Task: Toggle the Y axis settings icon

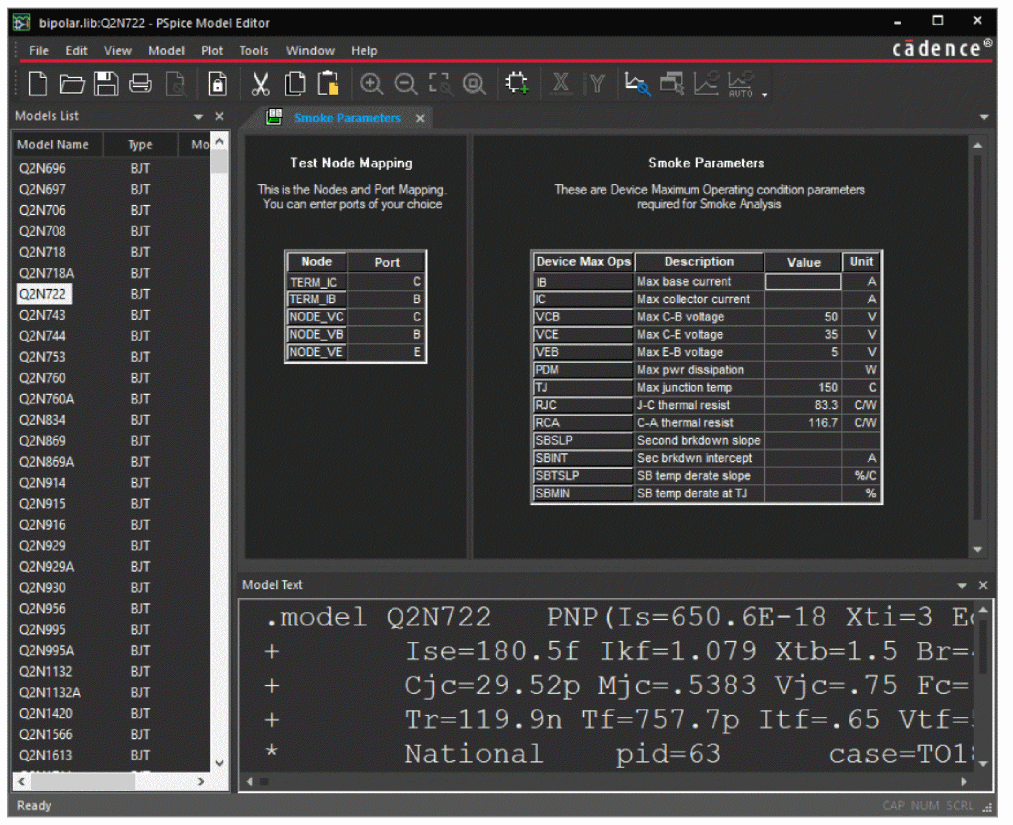Action: [595, 83]
